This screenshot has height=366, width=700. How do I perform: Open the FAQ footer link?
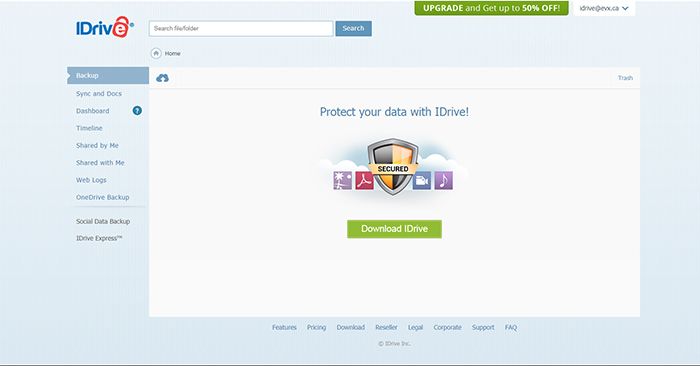(511, 328)
